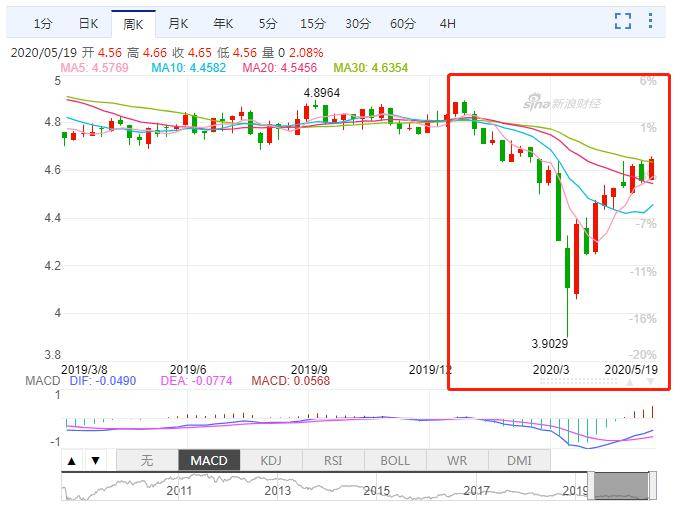Open the three-dot more options menu
This screenshot has height=507, width=689.
point(652,22)
